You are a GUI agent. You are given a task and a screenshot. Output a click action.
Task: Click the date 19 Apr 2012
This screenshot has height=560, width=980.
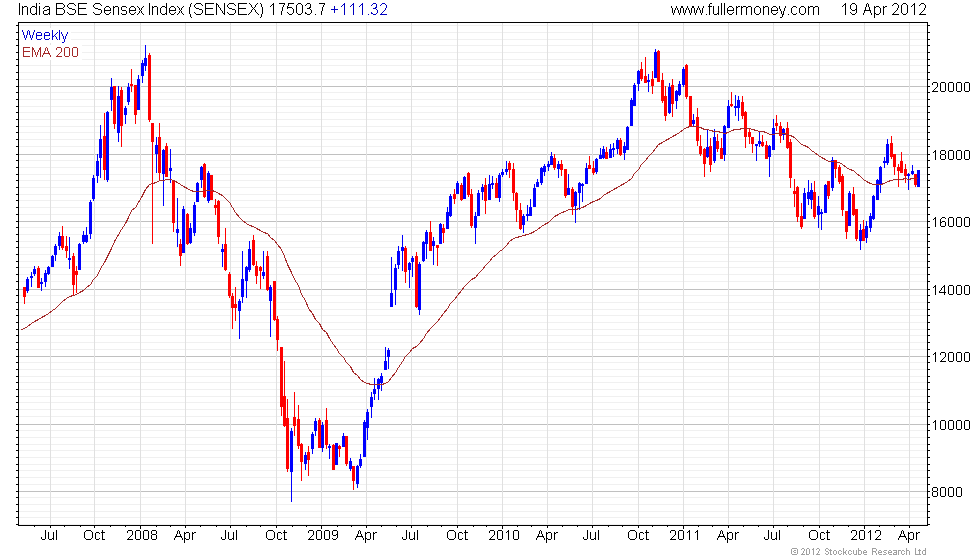[883, 10]
